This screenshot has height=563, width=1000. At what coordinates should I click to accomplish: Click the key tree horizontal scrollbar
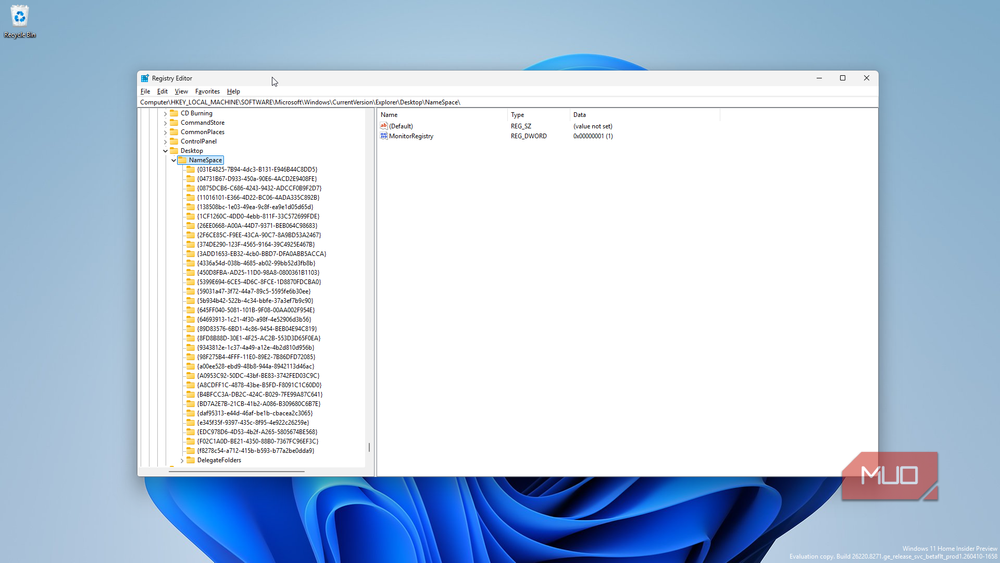pos(237,472)
